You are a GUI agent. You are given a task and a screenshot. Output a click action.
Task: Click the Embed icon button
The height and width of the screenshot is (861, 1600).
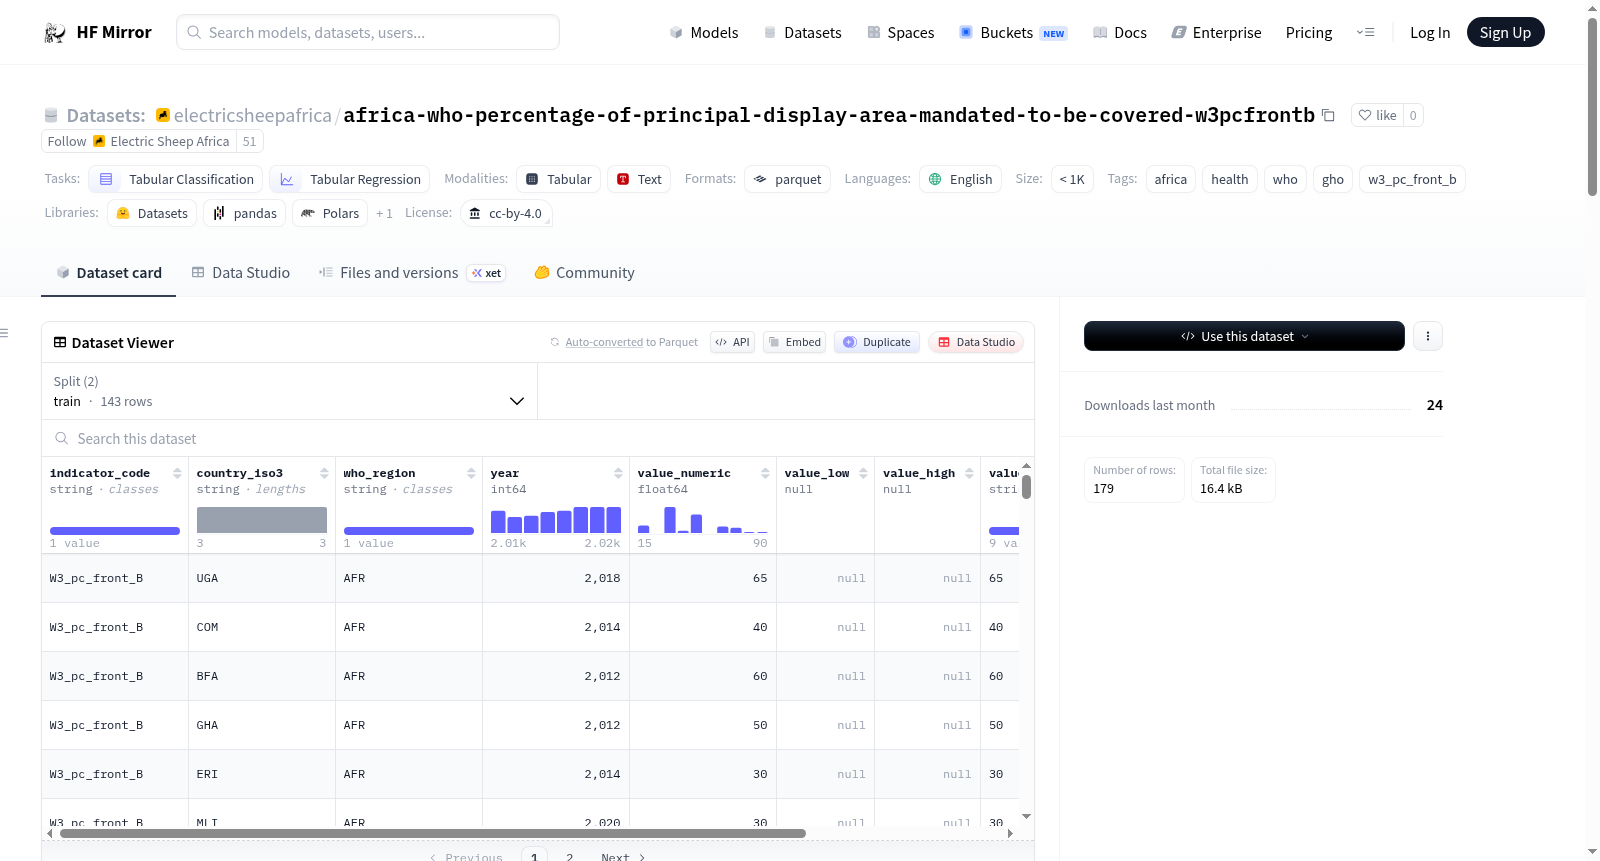point(795,342)
